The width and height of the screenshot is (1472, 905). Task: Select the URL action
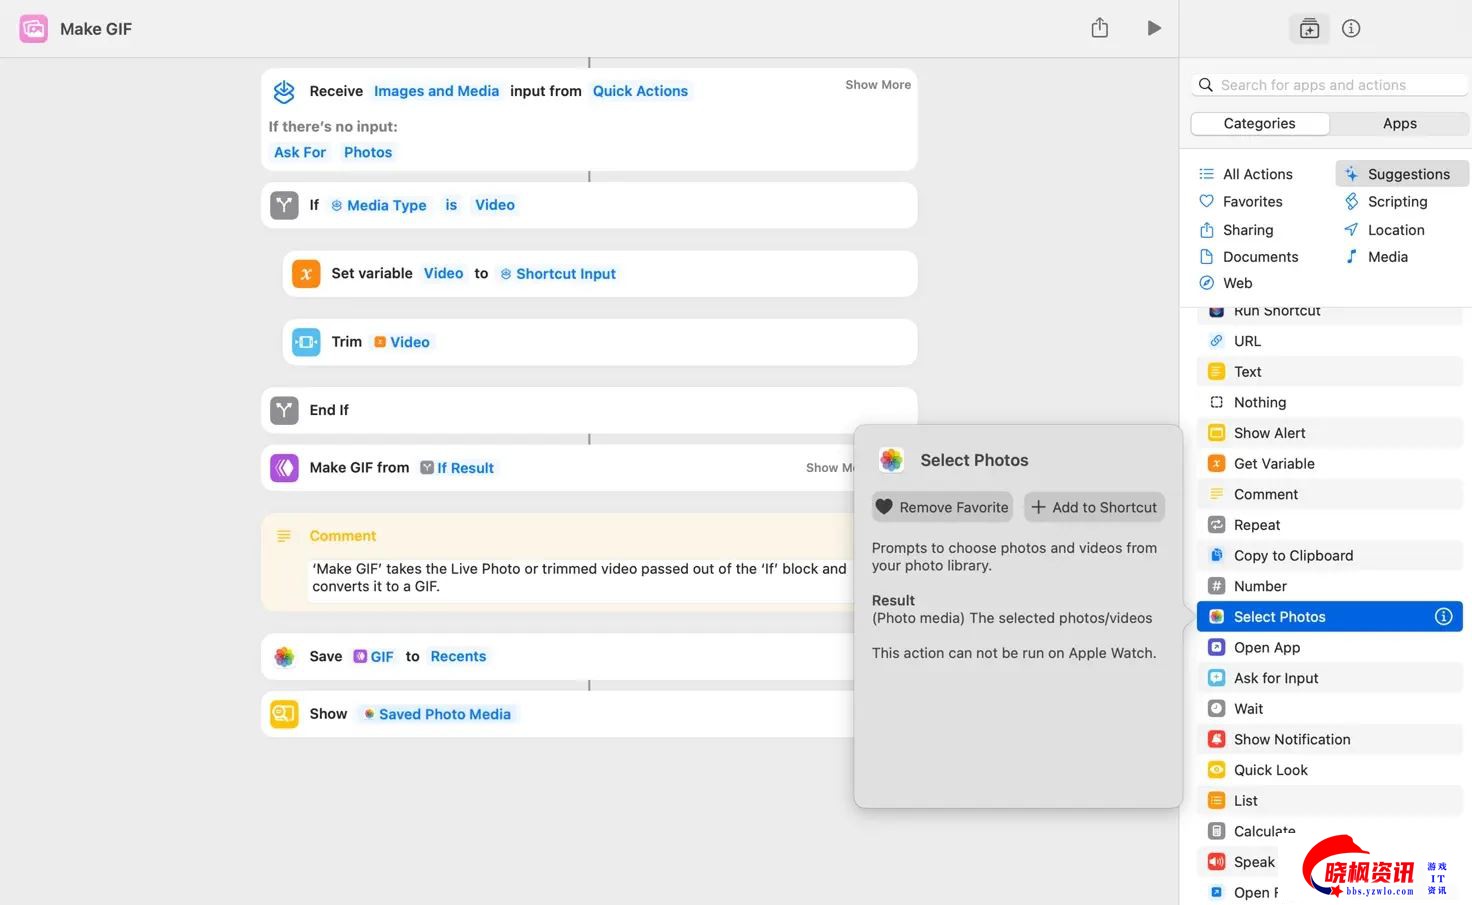(1329, 341)
